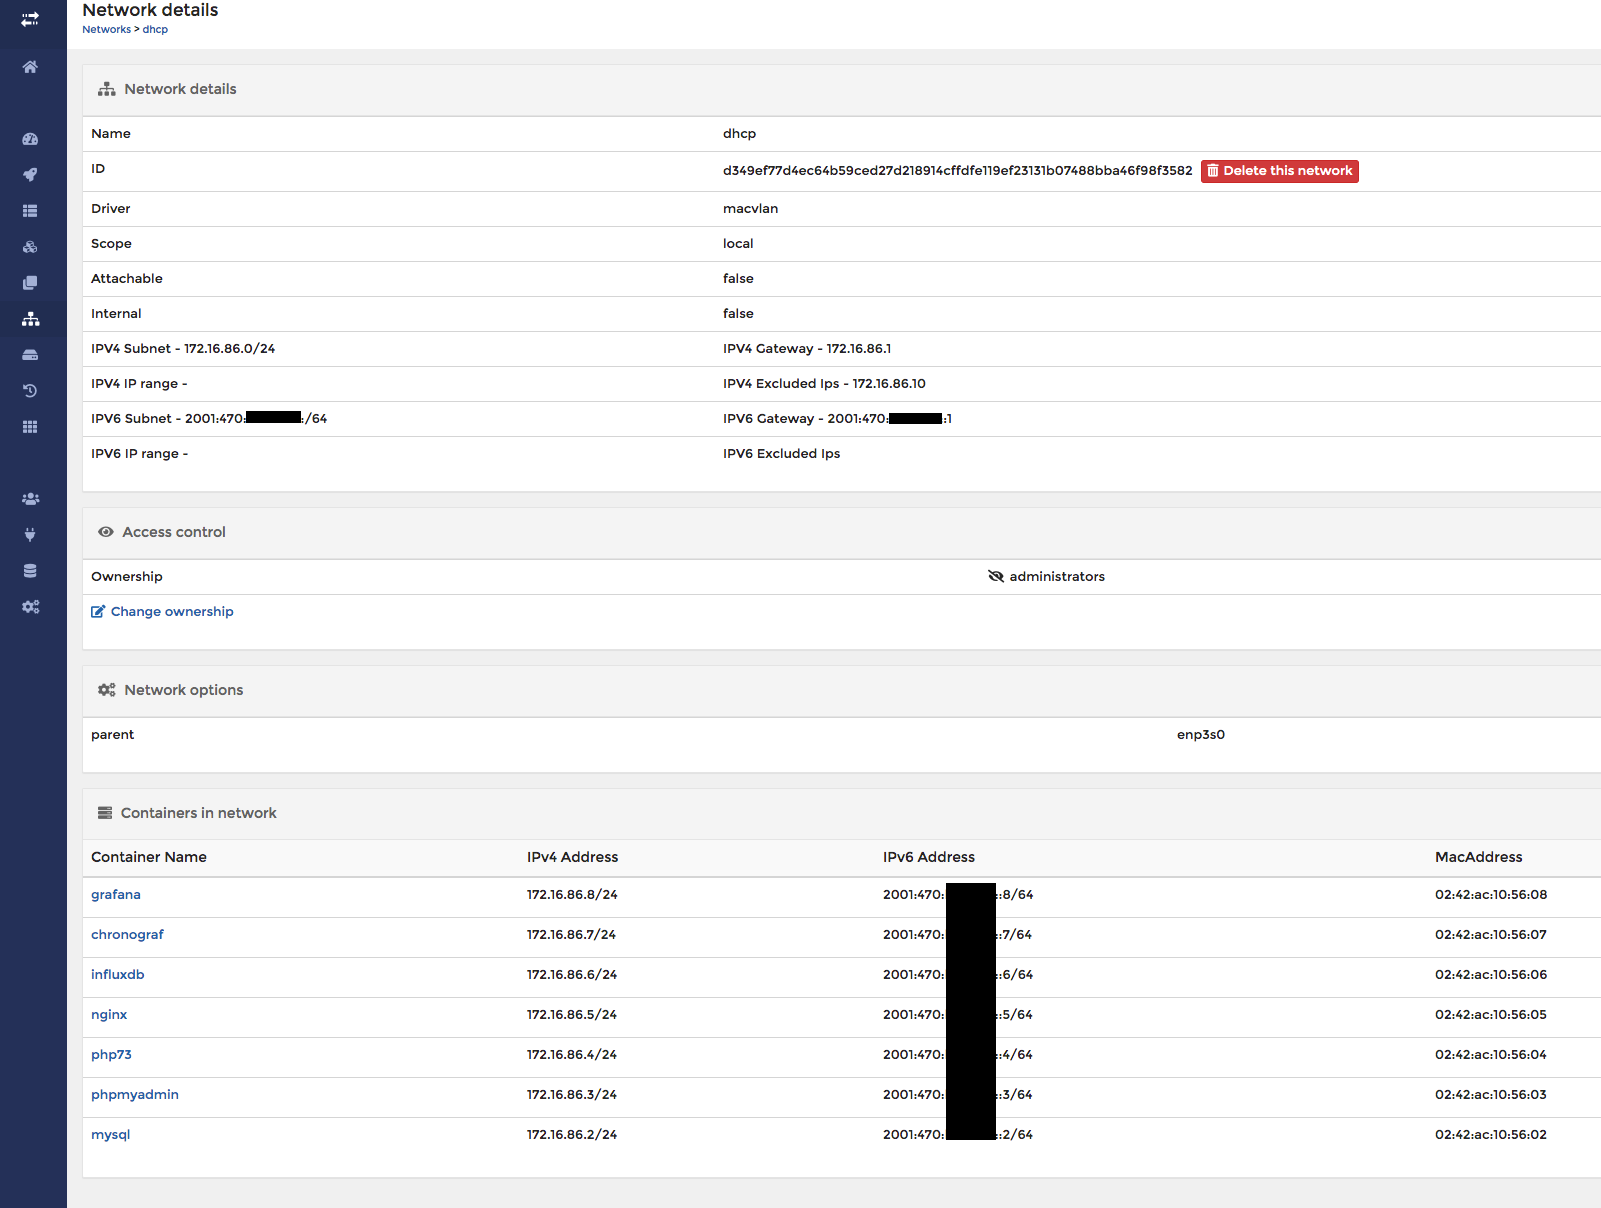Open App Templates using the rocket icon
The image size is (1601, 1208).
(x=30, y=173)
